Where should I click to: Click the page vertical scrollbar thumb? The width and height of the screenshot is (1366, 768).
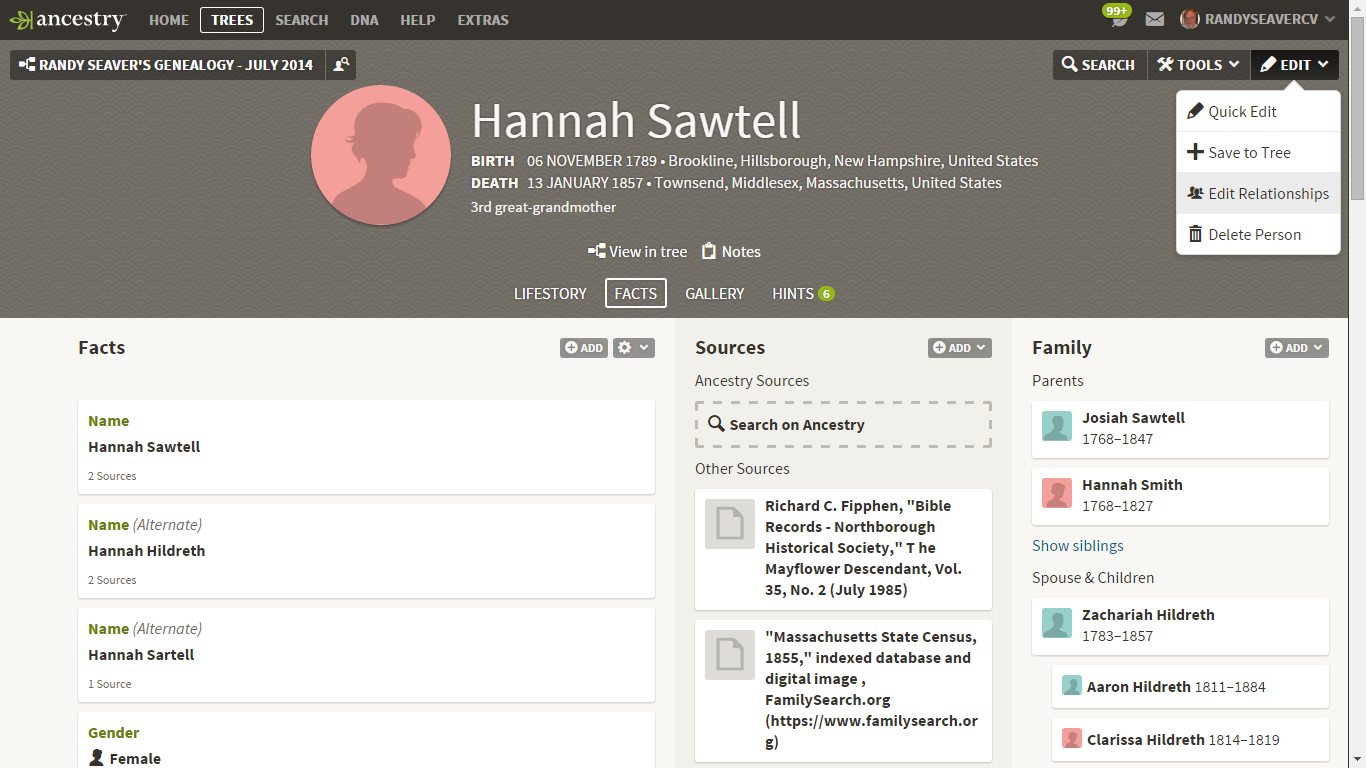click(1357, 108)
